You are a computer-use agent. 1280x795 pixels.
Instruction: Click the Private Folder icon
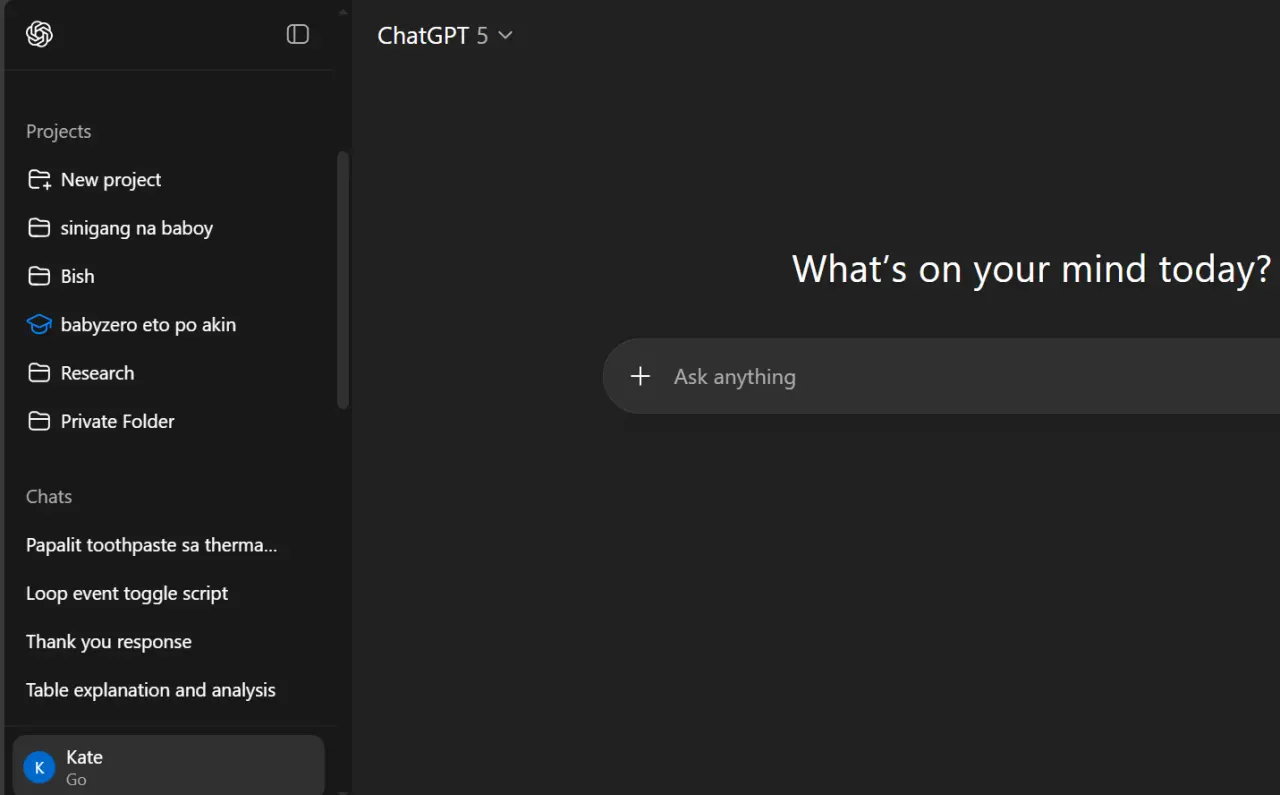point(39,421)
